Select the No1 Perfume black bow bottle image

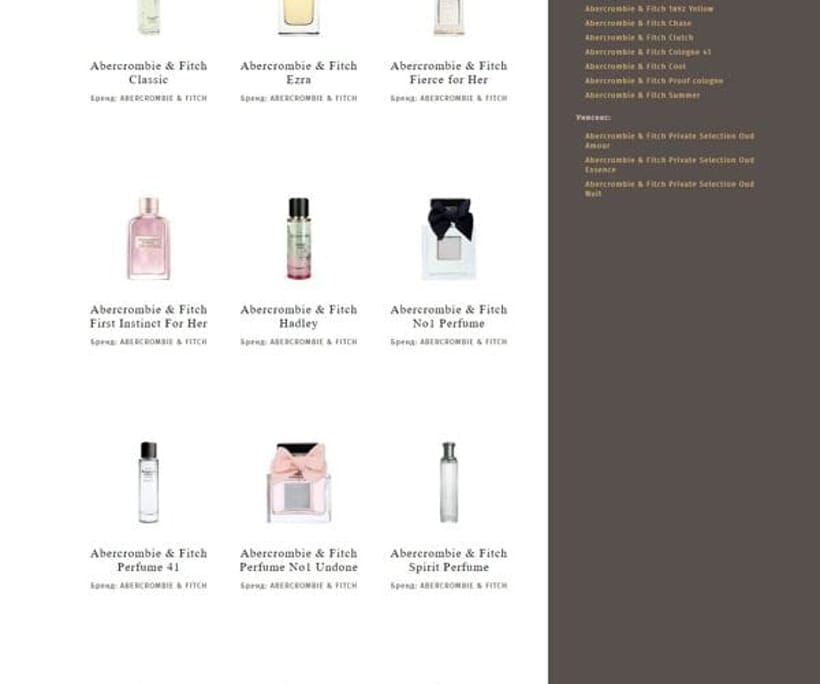pyautogui.click(x=449, y=238)
